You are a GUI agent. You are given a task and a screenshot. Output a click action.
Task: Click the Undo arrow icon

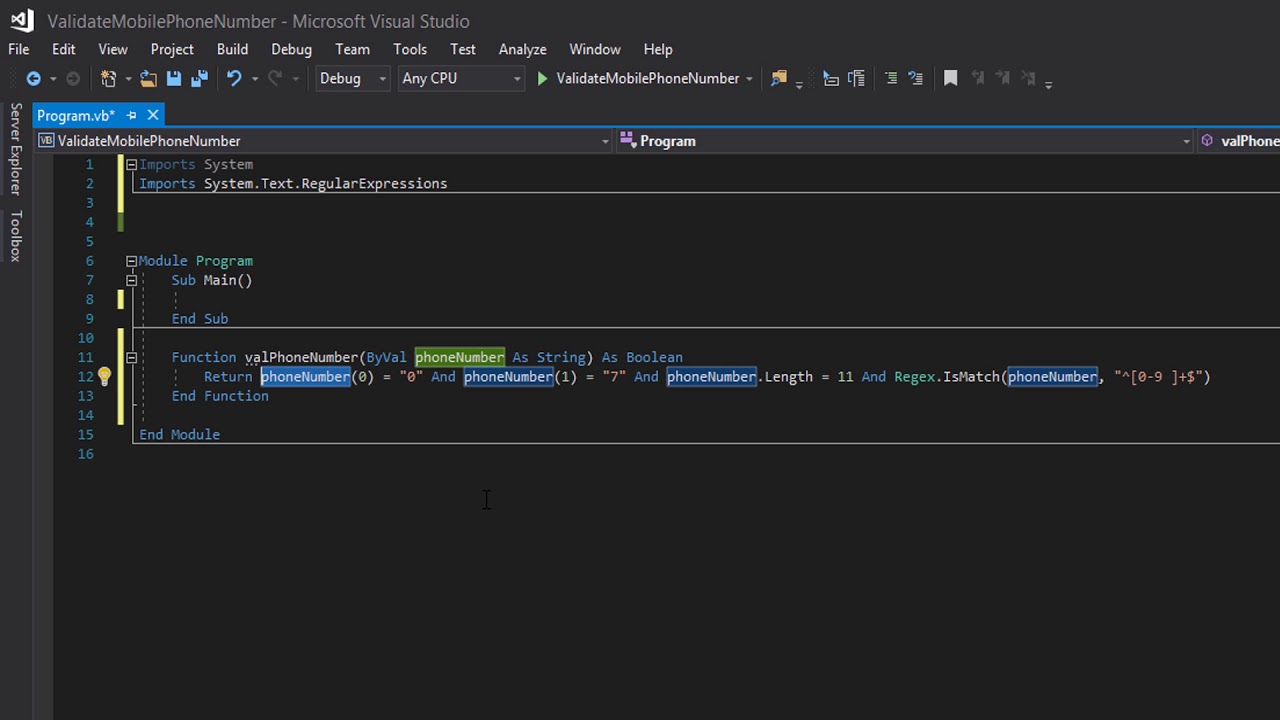pos(234,78)
